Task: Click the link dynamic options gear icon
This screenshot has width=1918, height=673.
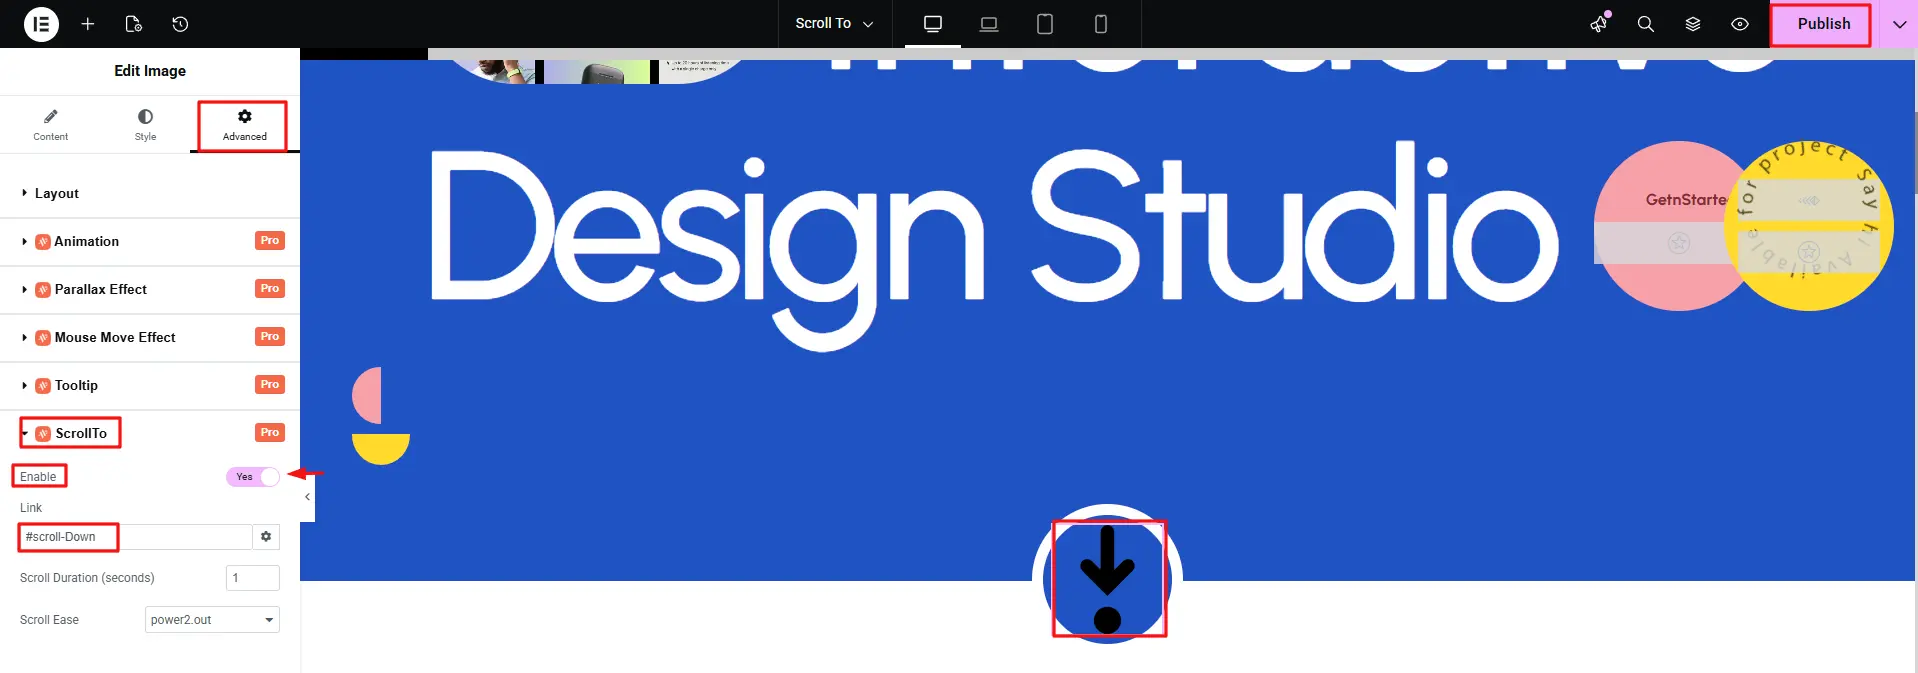Action: tap(266, 537)
